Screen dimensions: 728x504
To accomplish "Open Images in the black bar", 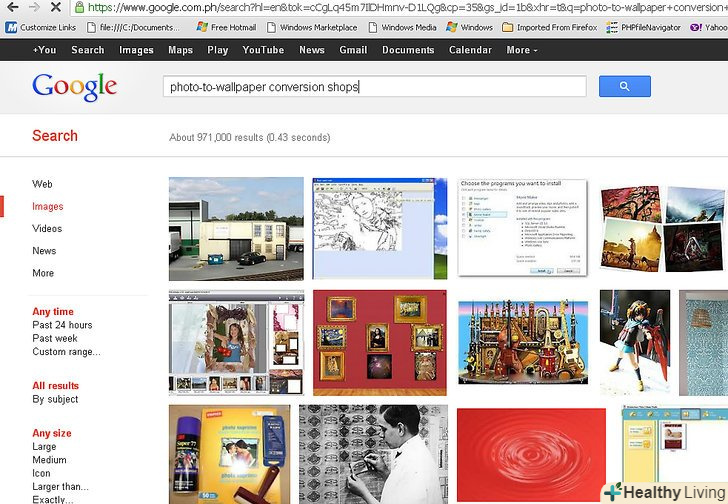I will 136,50.
